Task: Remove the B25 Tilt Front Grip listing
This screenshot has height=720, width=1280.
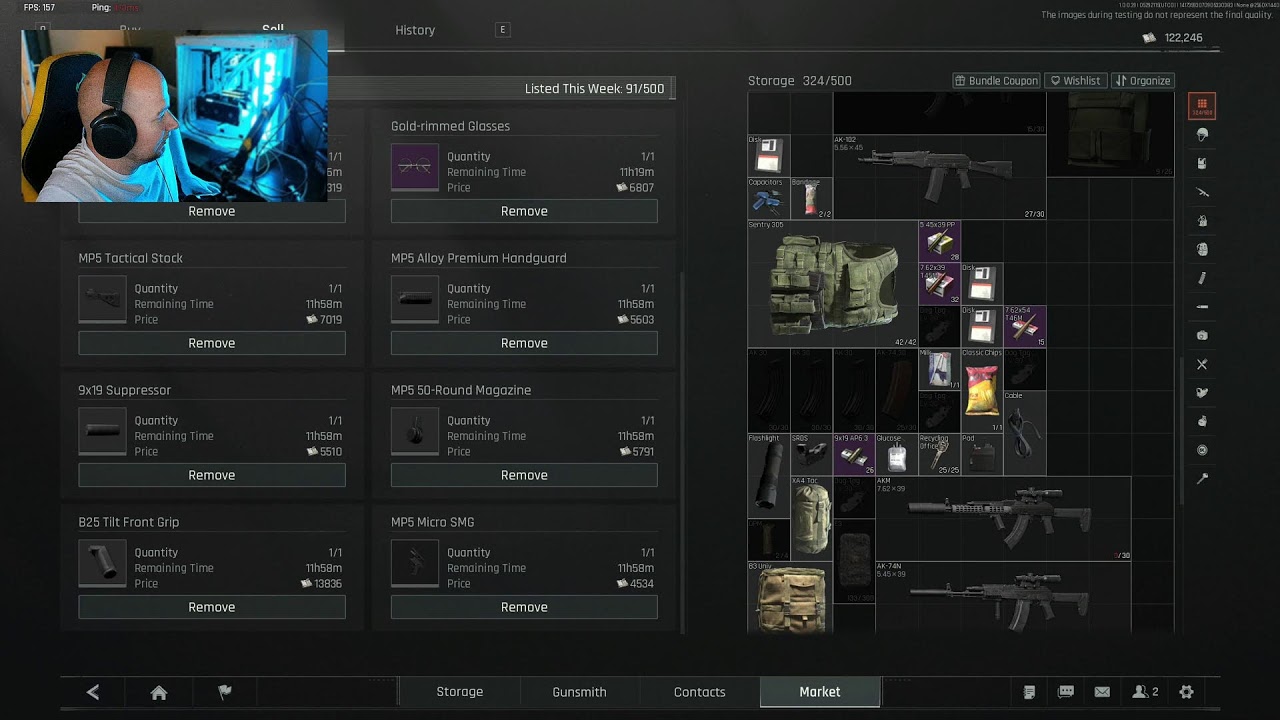Action: [x=212, y=607]
